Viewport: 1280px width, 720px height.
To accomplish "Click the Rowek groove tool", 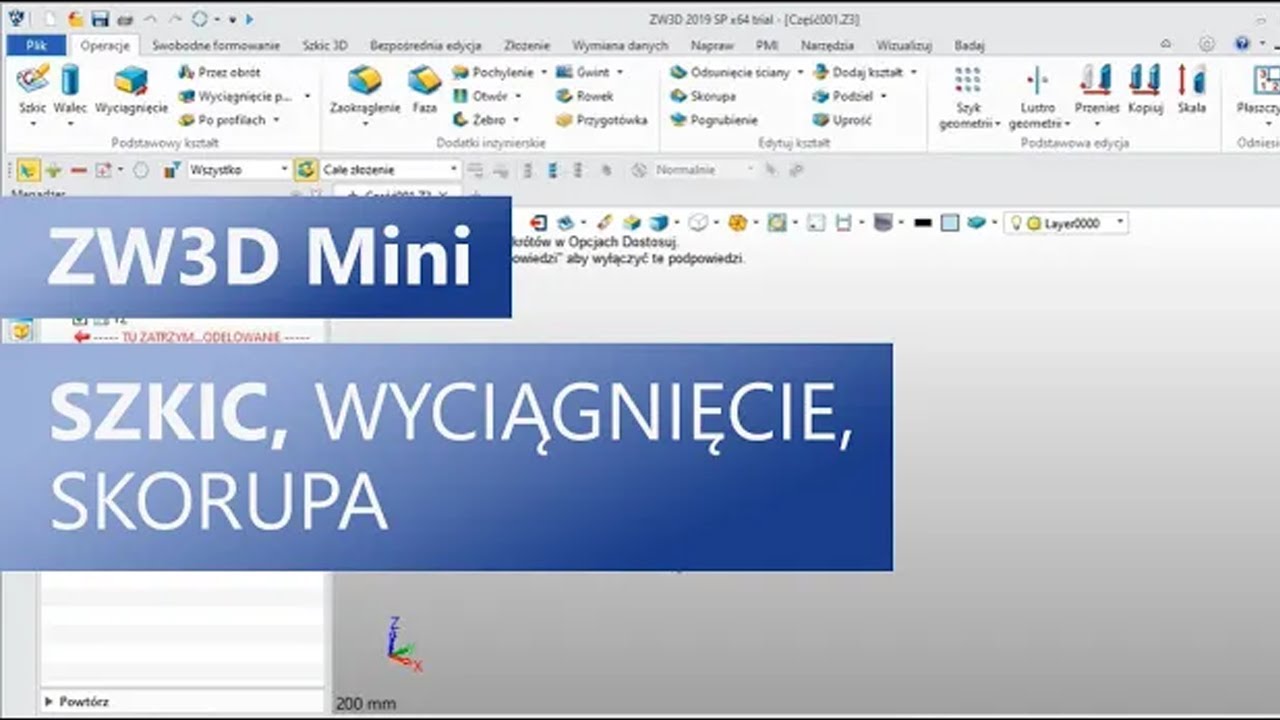I will (585, 96).
